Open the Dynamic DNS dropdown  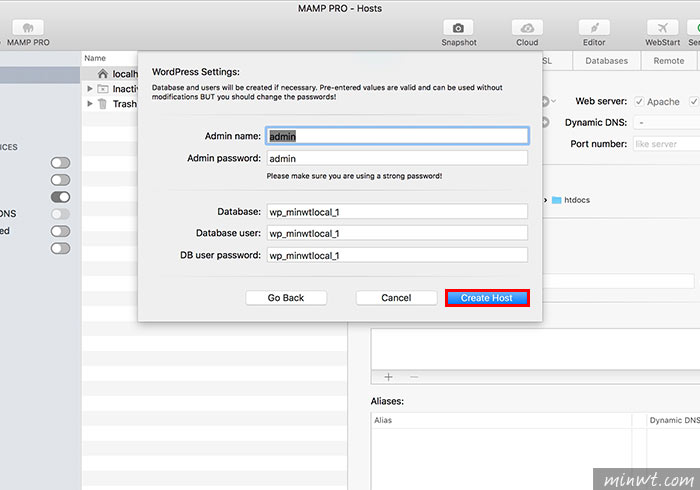(x=667, y=122)
